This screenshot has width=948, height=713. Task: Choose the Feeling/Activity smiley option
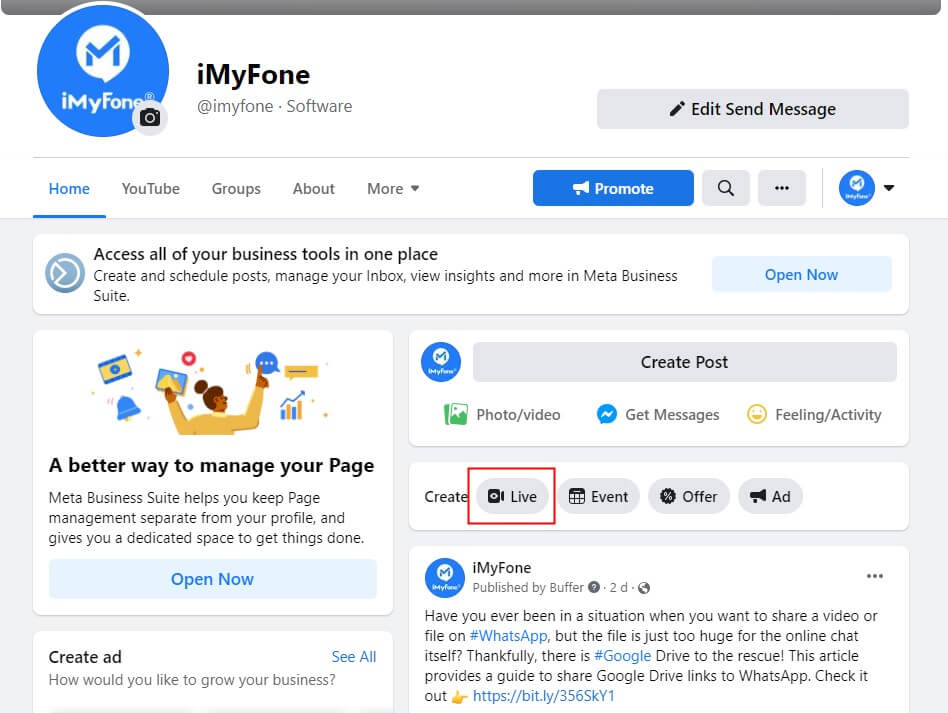coord(814,414)
